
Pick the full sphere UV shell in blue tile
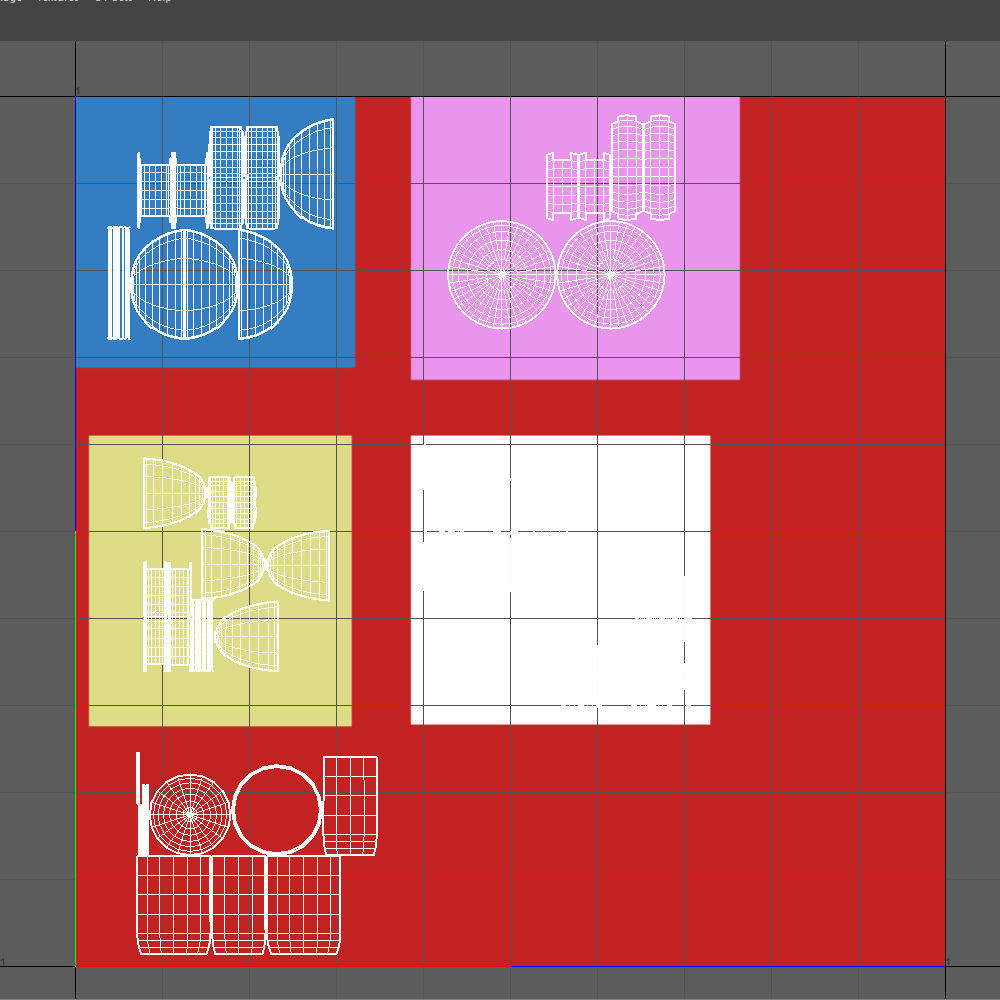pyautogui.click(x=184, y=284)
